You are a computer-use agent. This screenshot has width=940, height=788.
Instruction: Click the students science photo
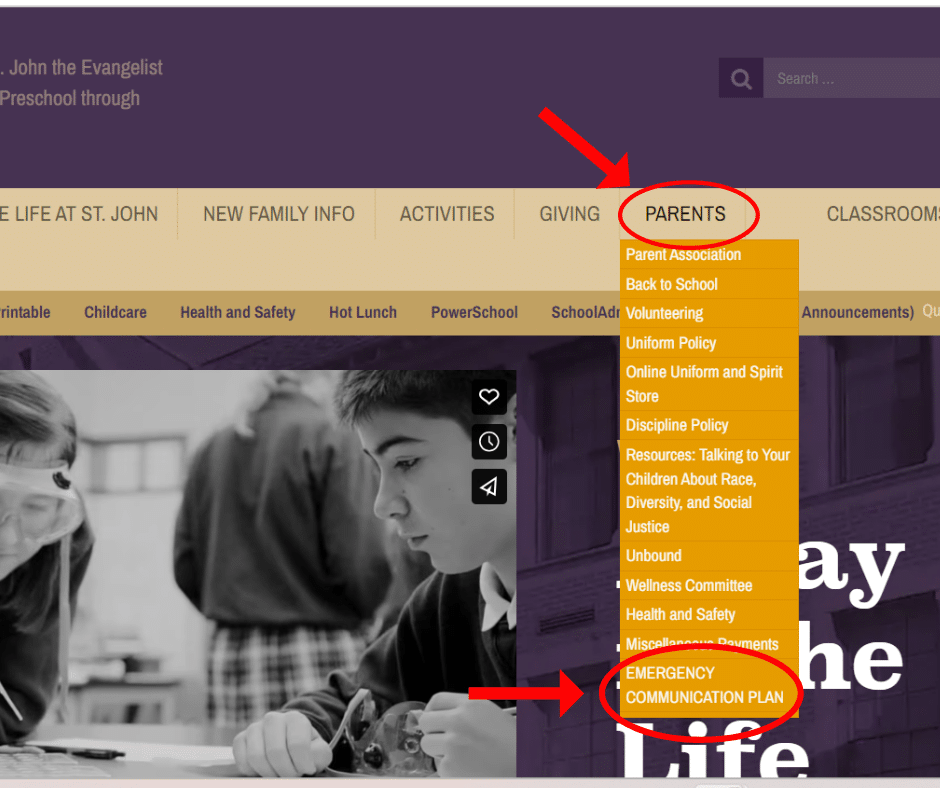click(x=258, y=573)
